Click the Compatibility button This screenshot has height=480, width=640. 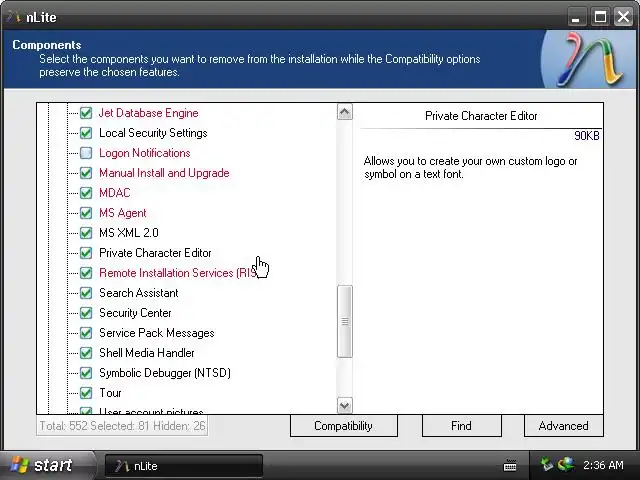coord(344,426)
